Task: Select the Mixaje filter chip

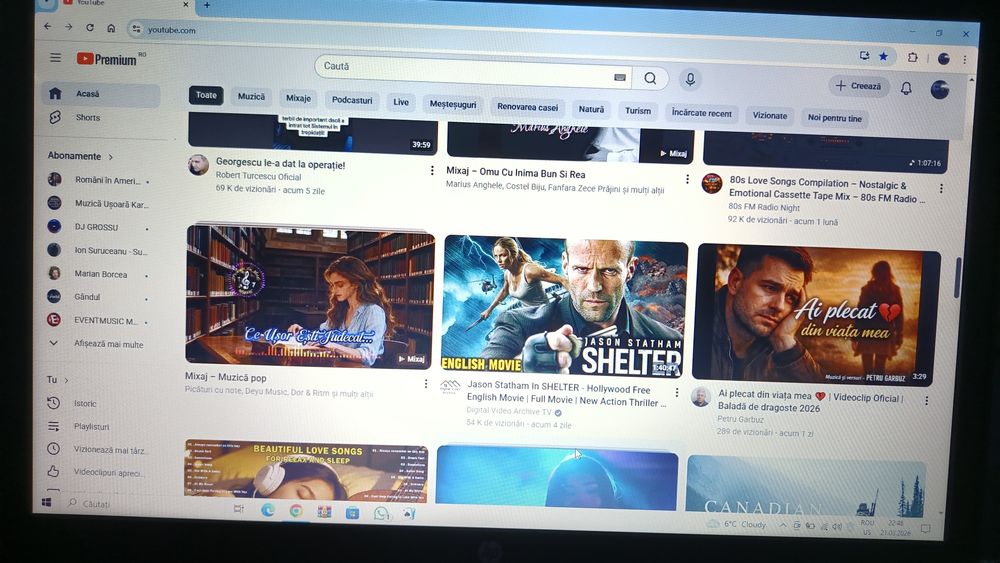Action: [x=298, y=98]
